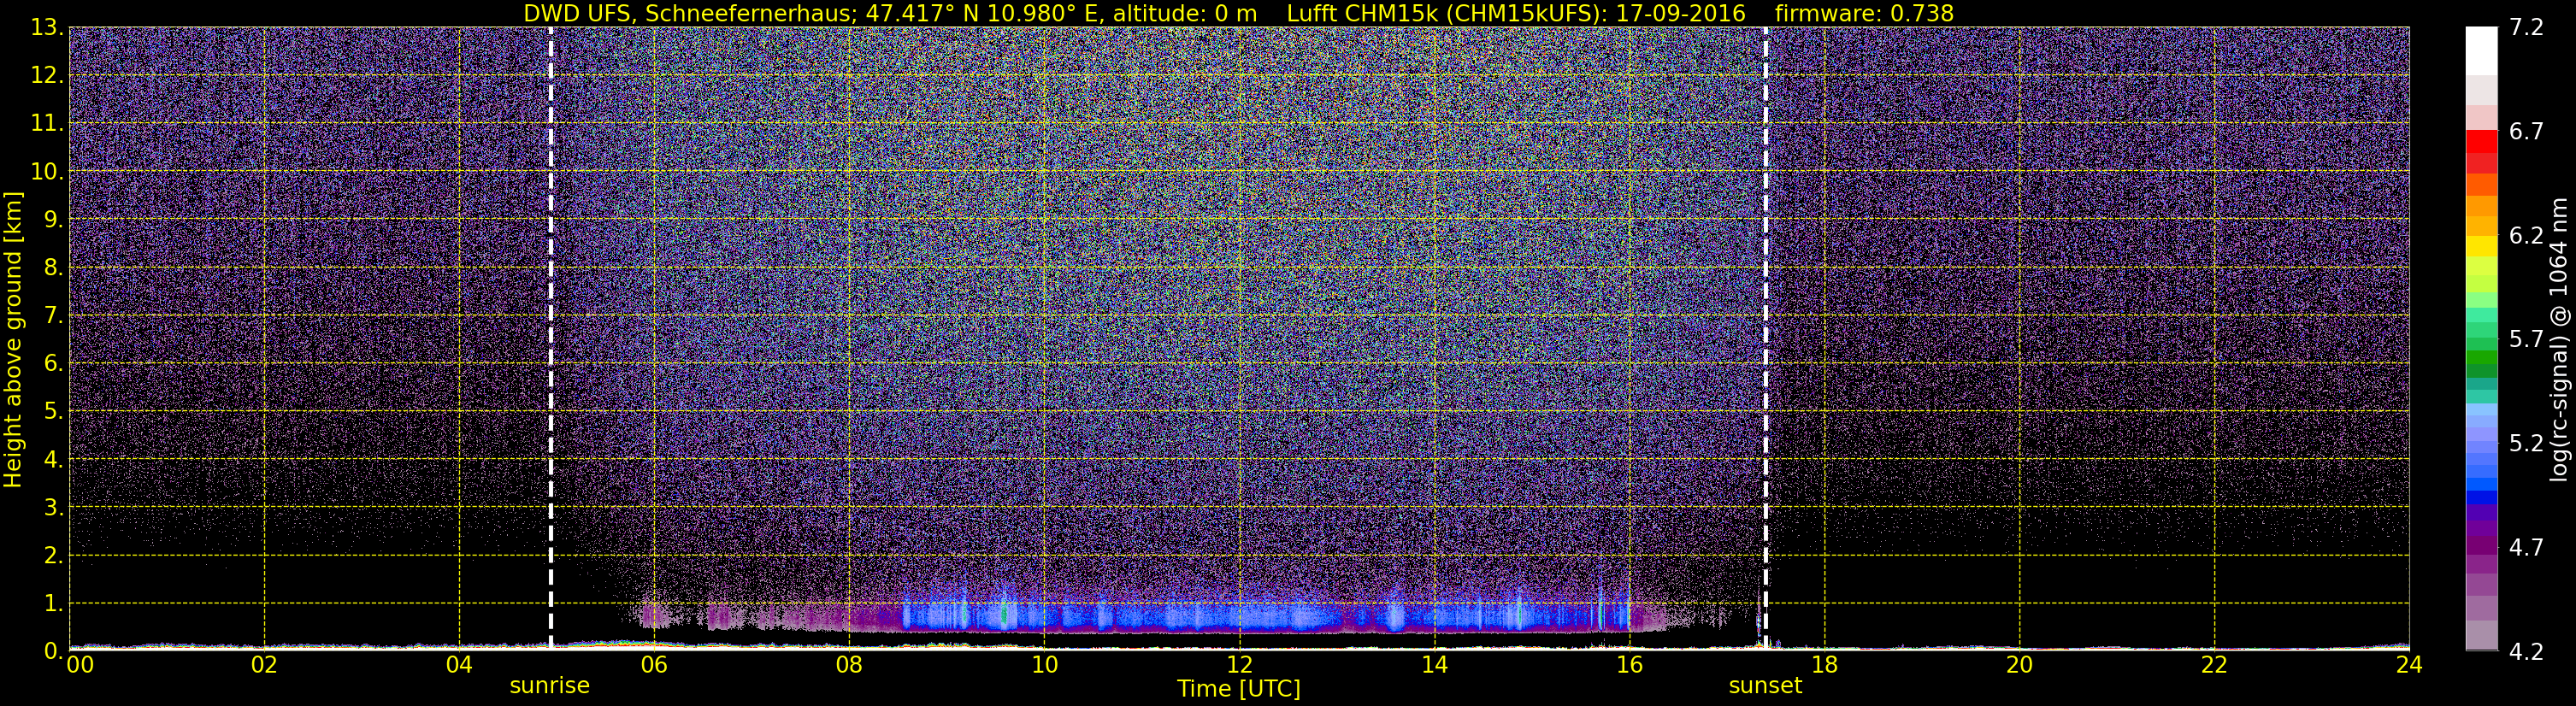The width and height of the screenshot is (2576, 706).
Task: Click the time axis tick label '04'
Action: 459,665
